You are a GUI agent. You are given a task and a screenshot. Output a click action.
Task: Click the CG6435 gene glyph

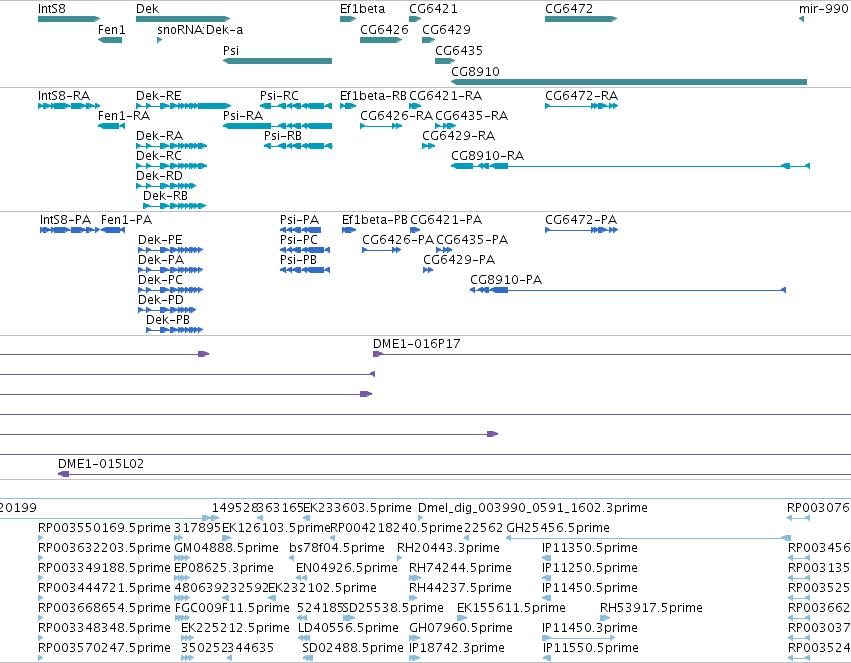click(x=445, y=61)
